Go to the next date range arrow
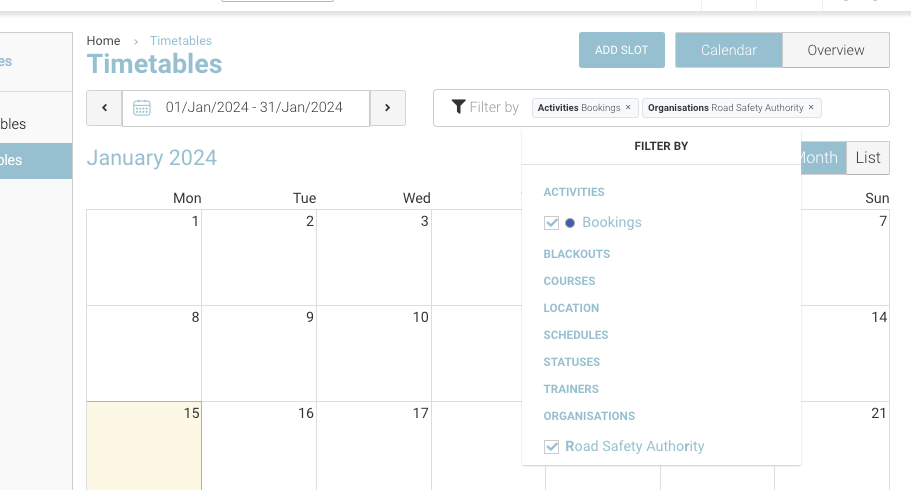The image size is (911, 490). pos(387,108)
